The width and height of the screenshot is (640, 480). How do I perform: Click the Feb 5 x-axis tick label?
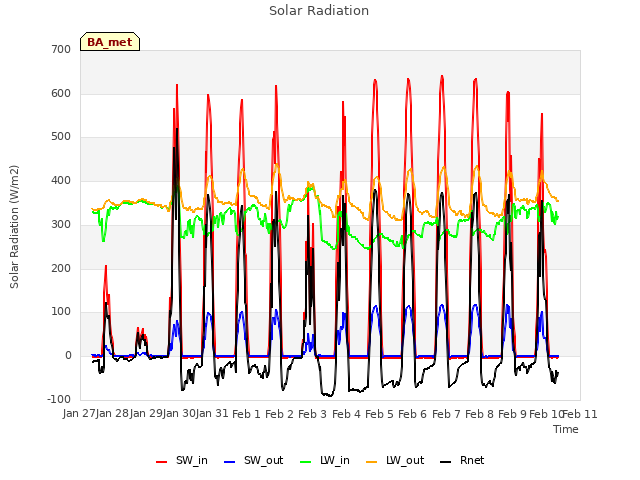click(379, 414)
